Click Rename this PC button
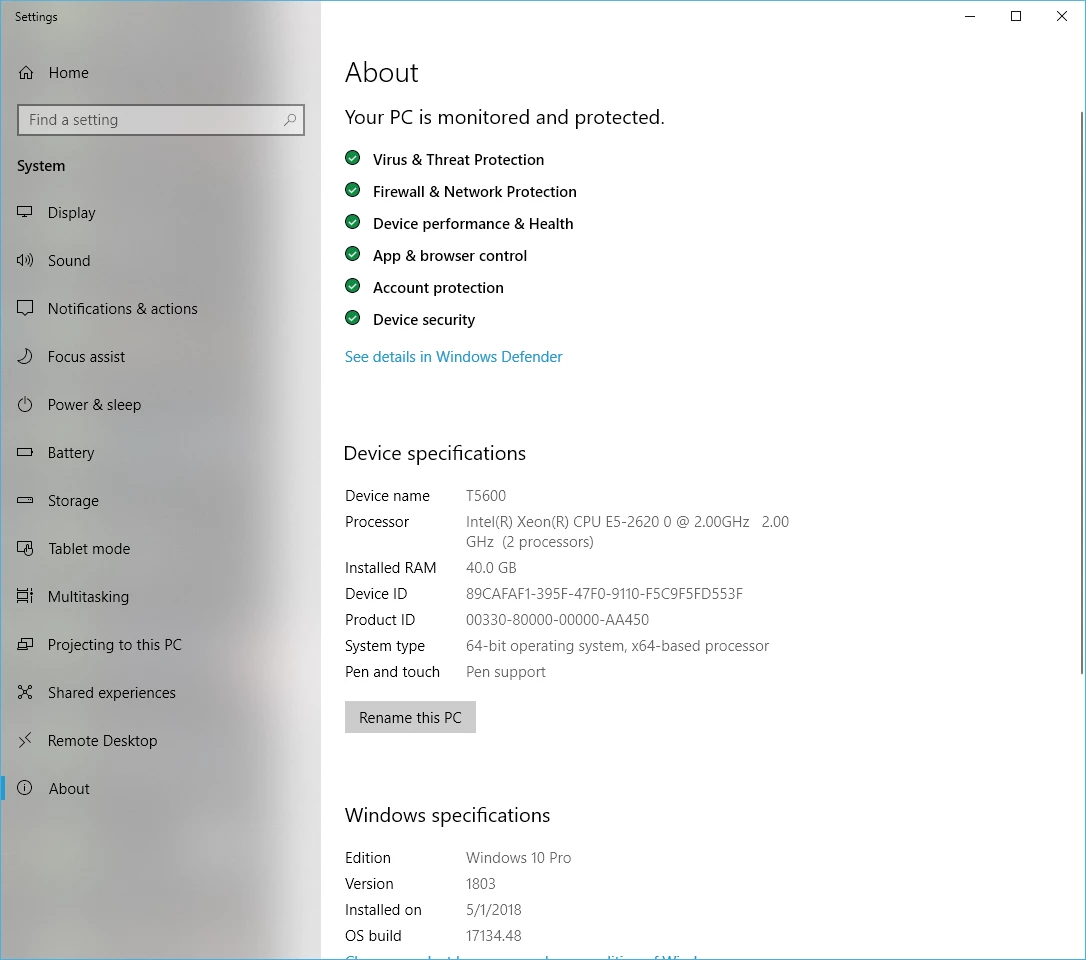The height and width of the screenshot is (960, 1086). coord(410,717)
